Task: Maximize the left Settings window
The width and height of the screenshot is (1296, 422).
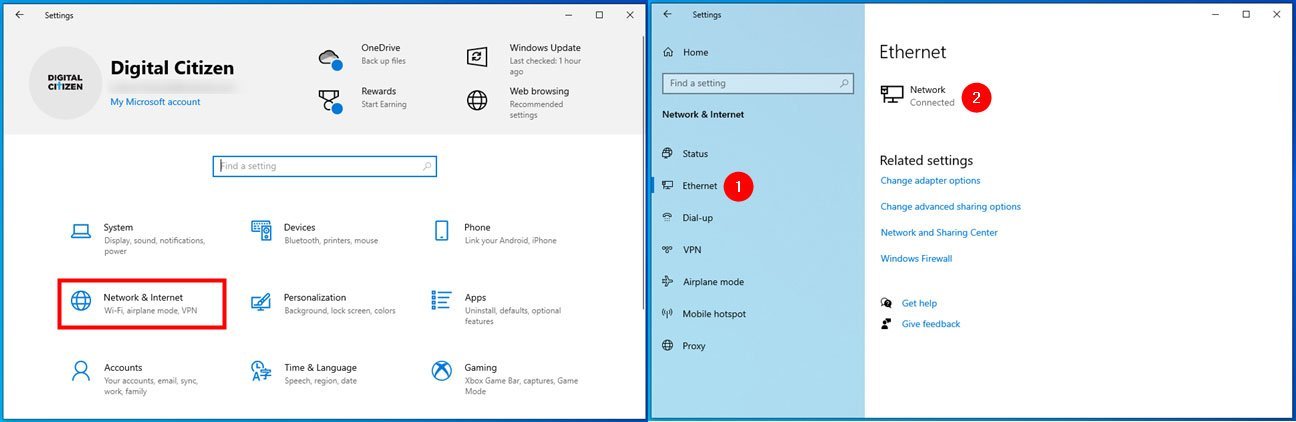Action: [599, 15]
